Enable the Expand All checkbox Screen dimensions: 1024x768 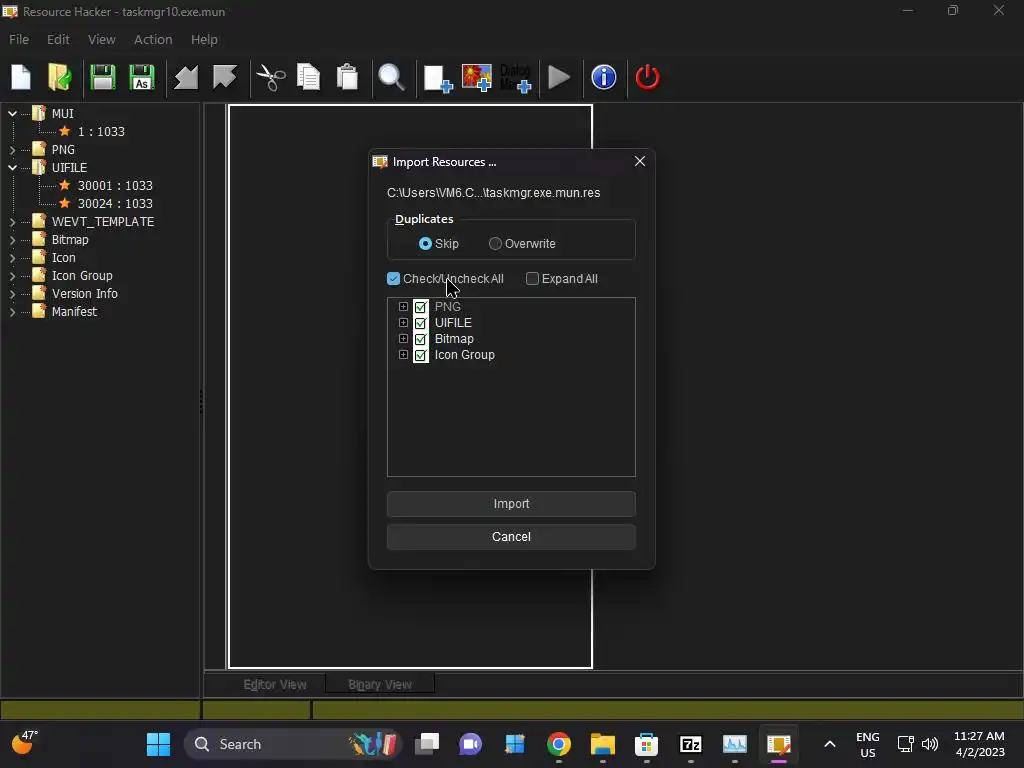point(532,279)
